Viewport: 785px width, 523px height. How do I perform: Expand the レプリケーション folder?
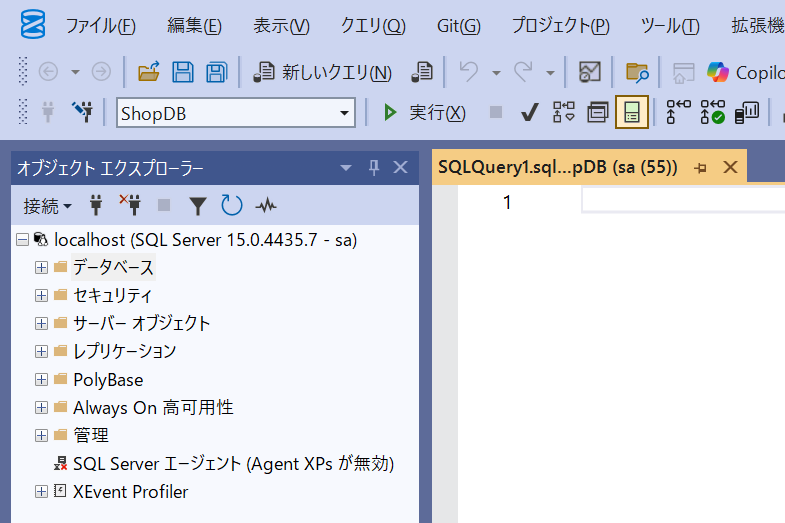tap(41, 351)
